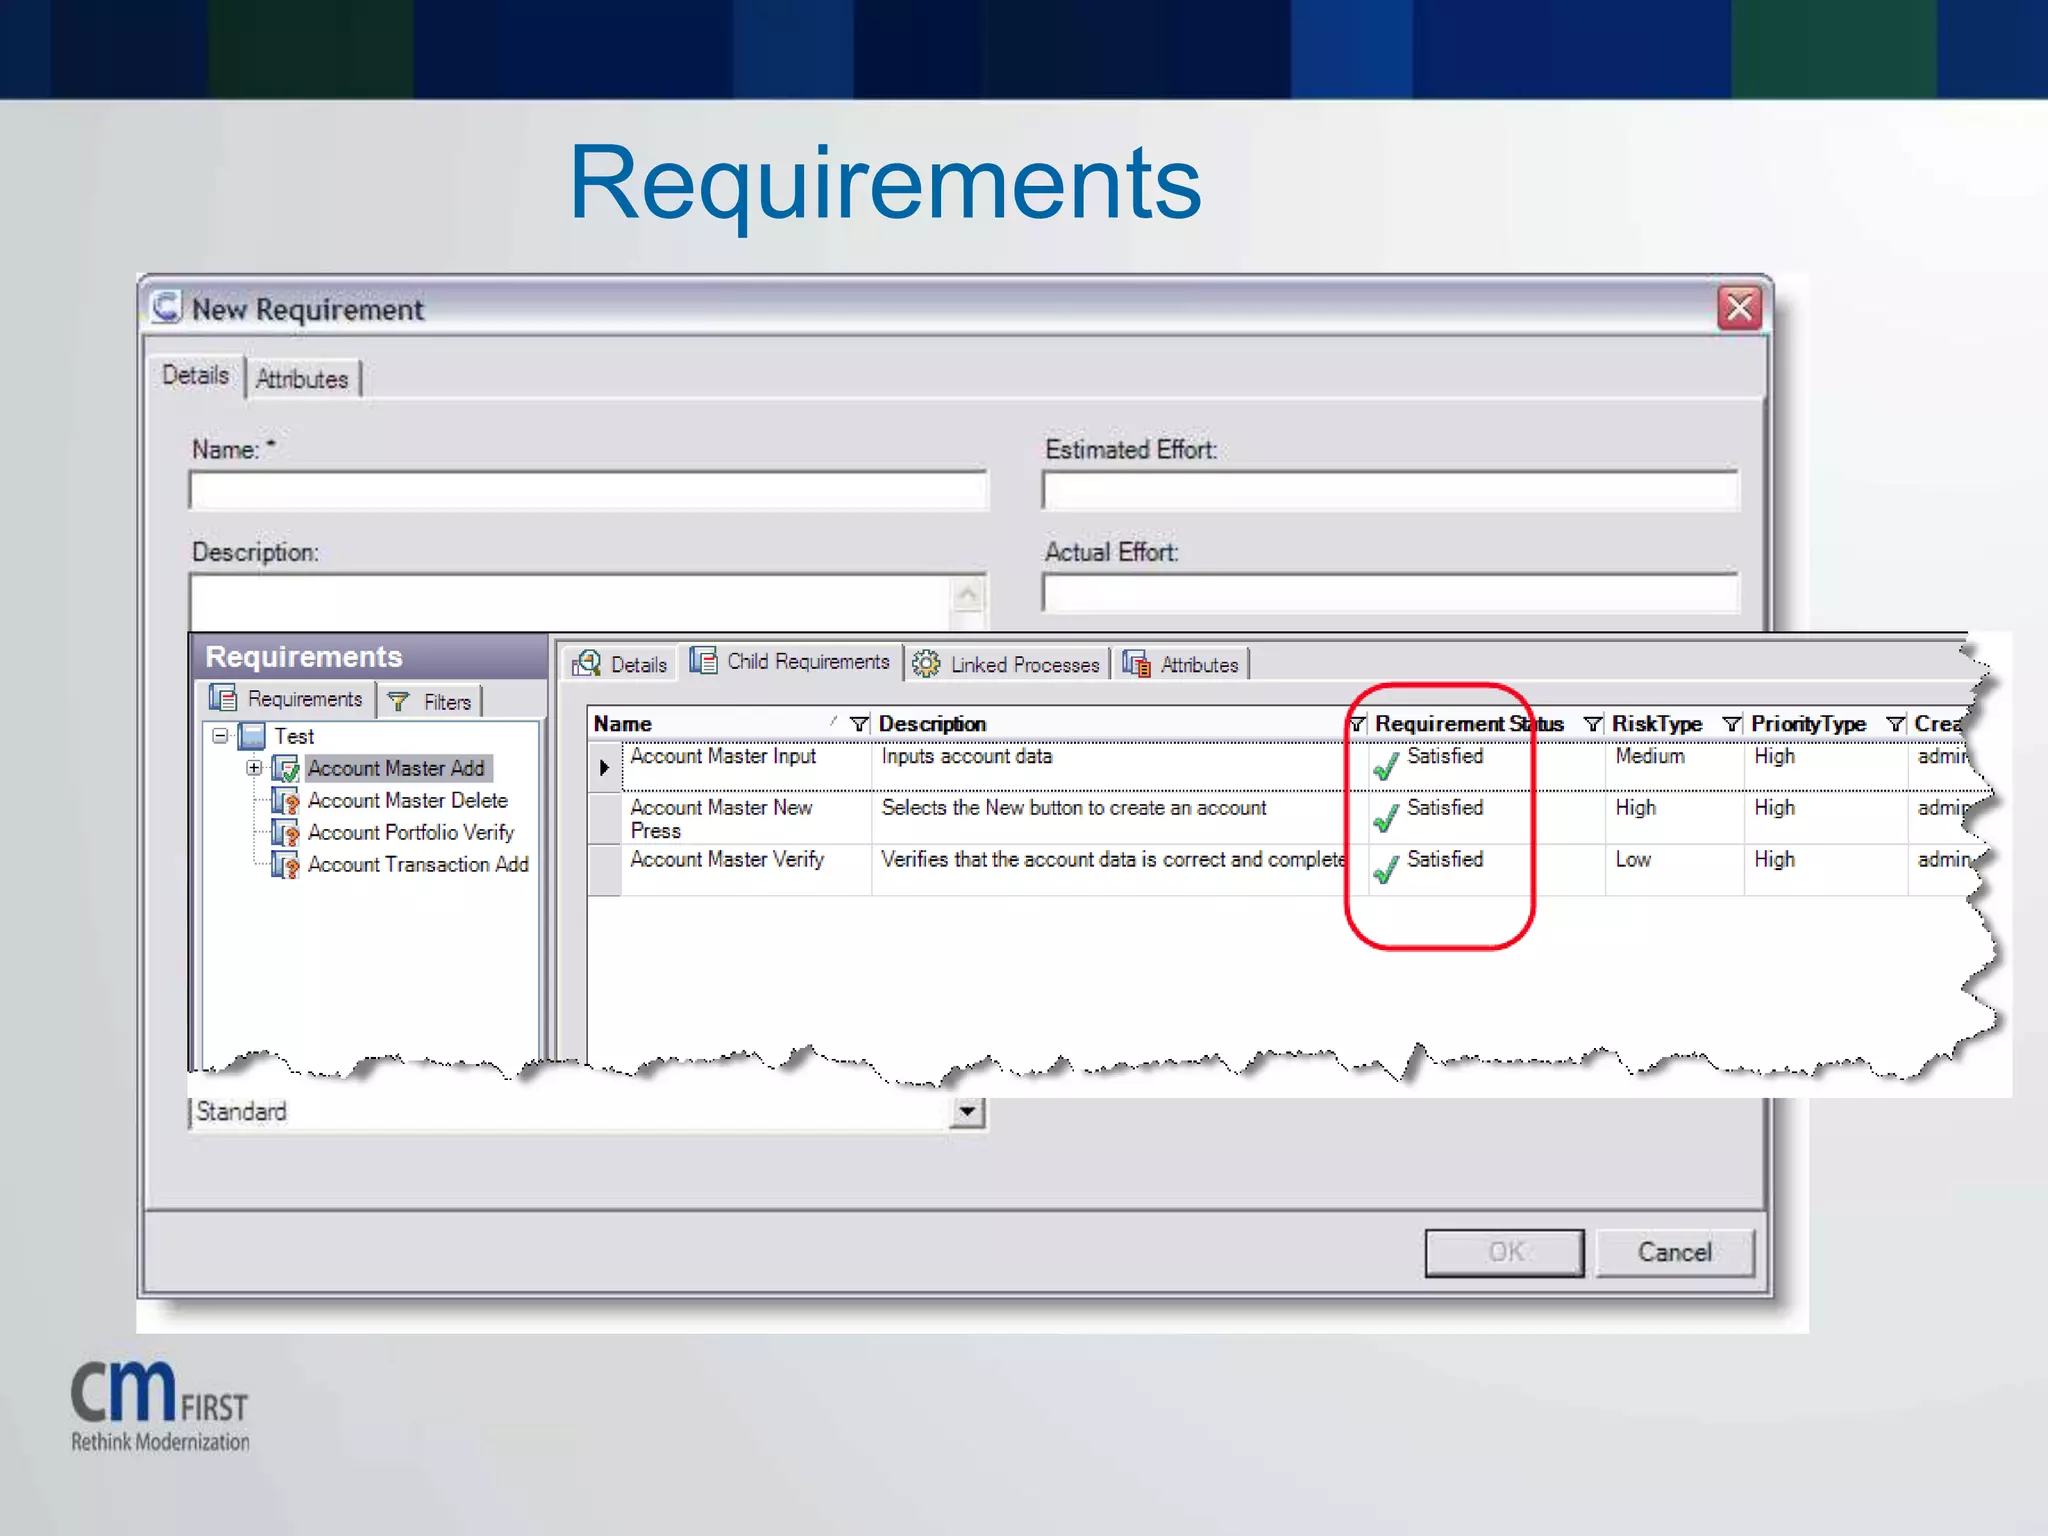The height and width of the screenshot is (1536, 2048).
Task: Click the Actual Effort input field
Action: click(1390, 592)
